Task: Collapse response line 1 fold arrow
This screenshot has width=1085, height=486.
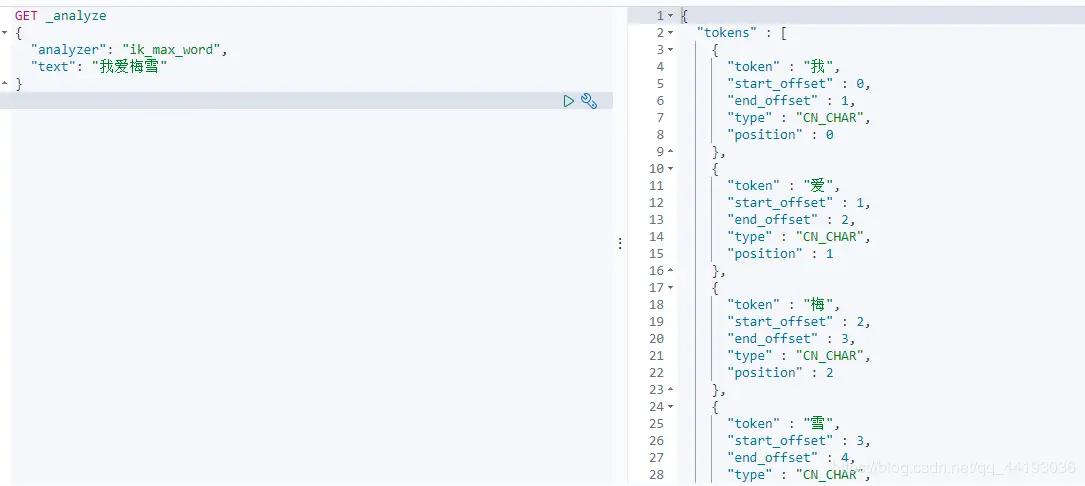Action: tap(671, 15)
